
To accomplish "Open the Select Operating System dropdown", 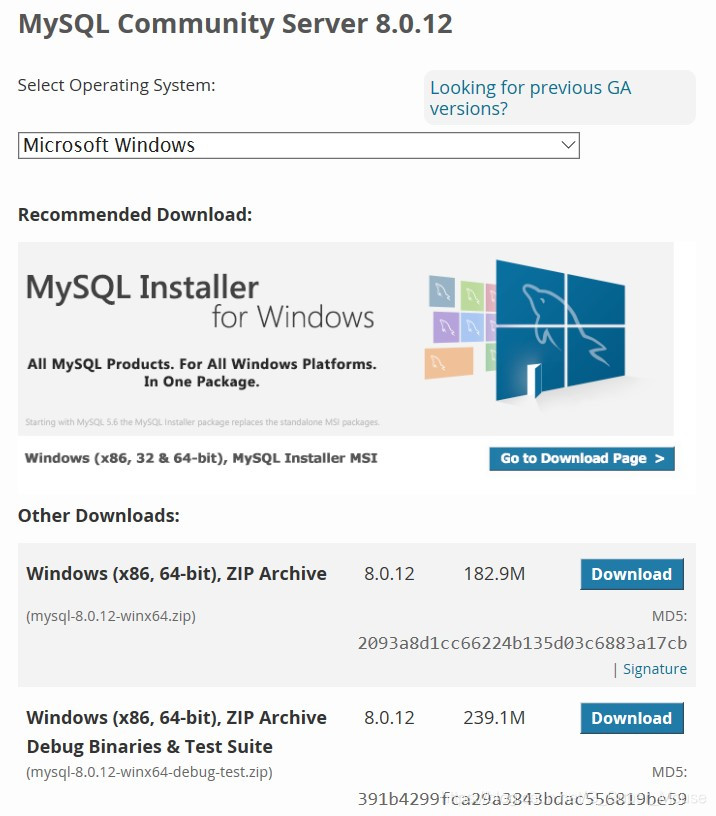I will click(299, 145).
